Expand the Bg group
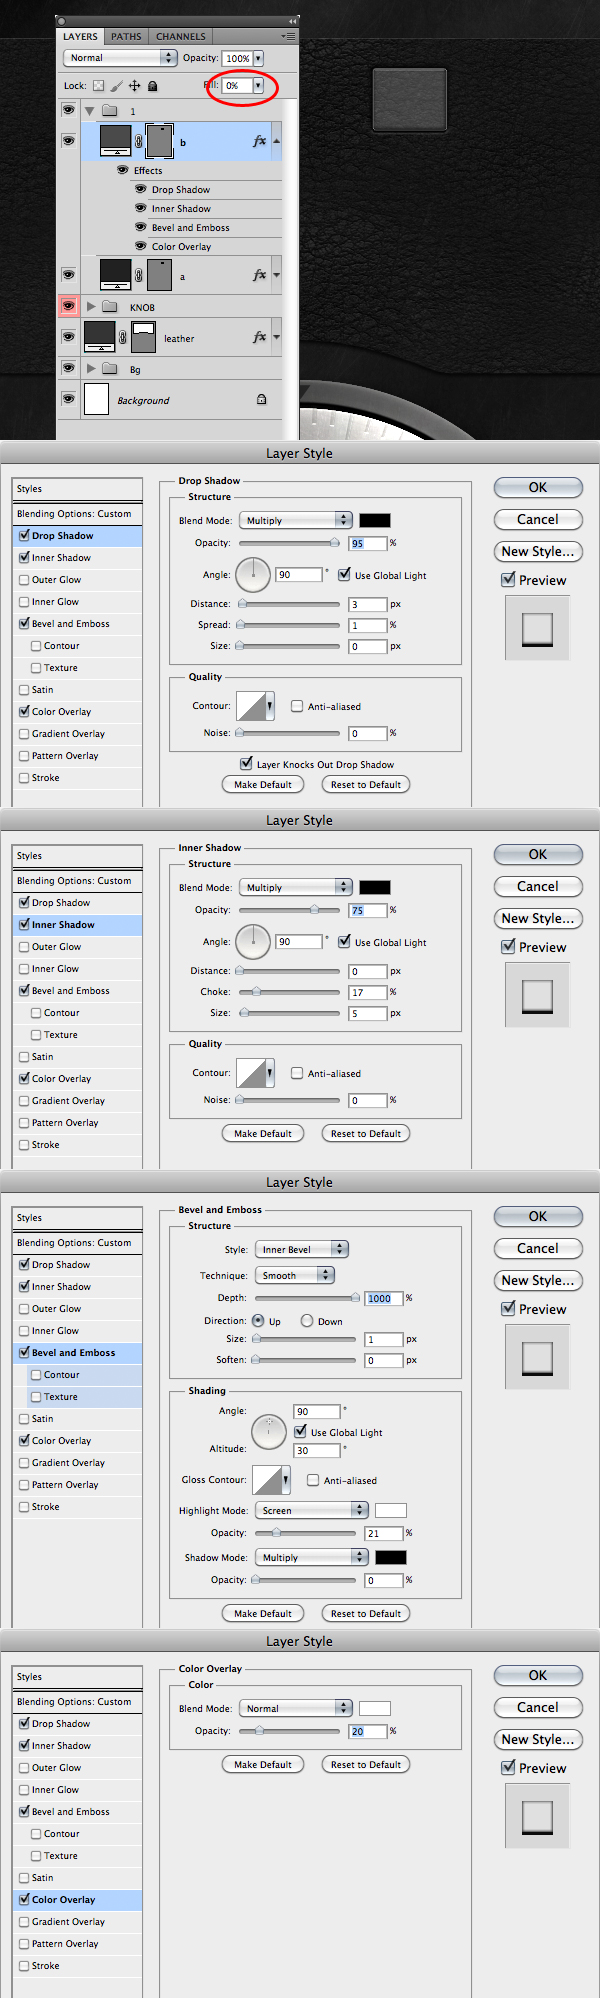 tap(91, 369)
